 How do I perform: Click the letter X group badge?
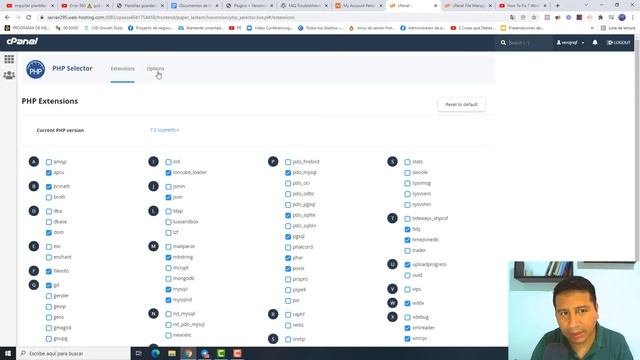(392, 317)
